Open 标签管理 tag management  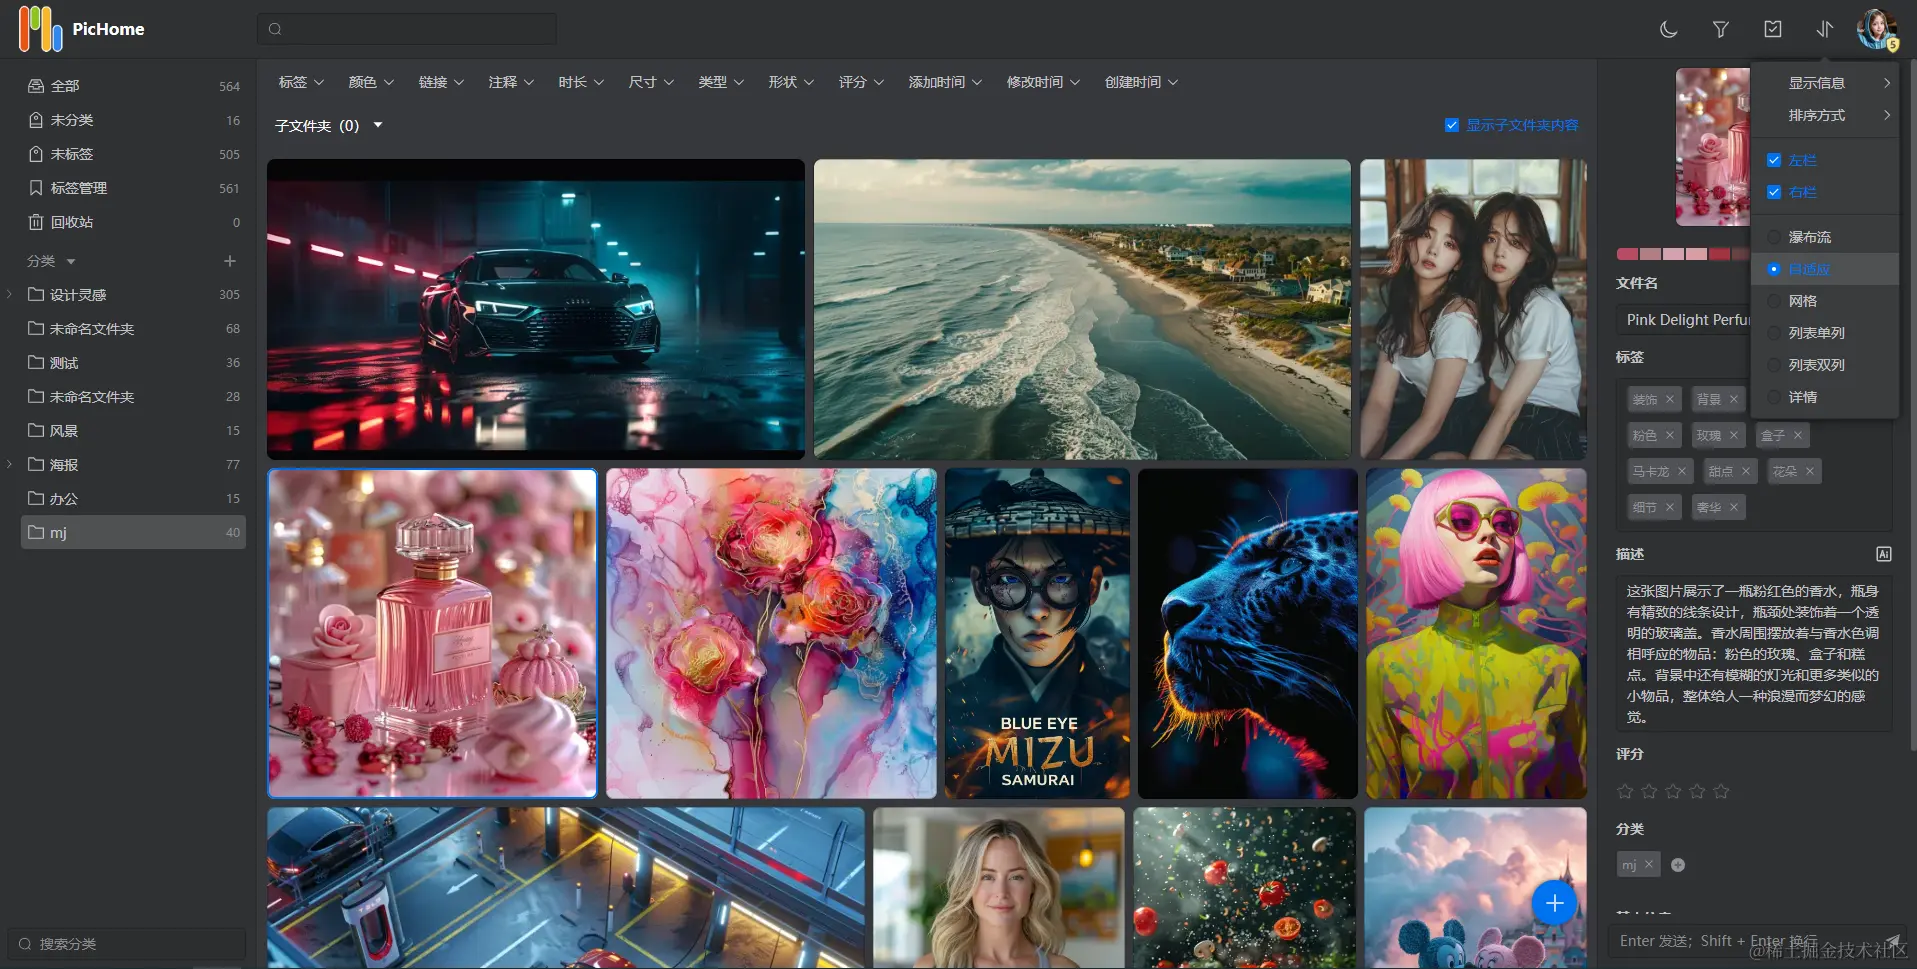[x=133, y=188]
